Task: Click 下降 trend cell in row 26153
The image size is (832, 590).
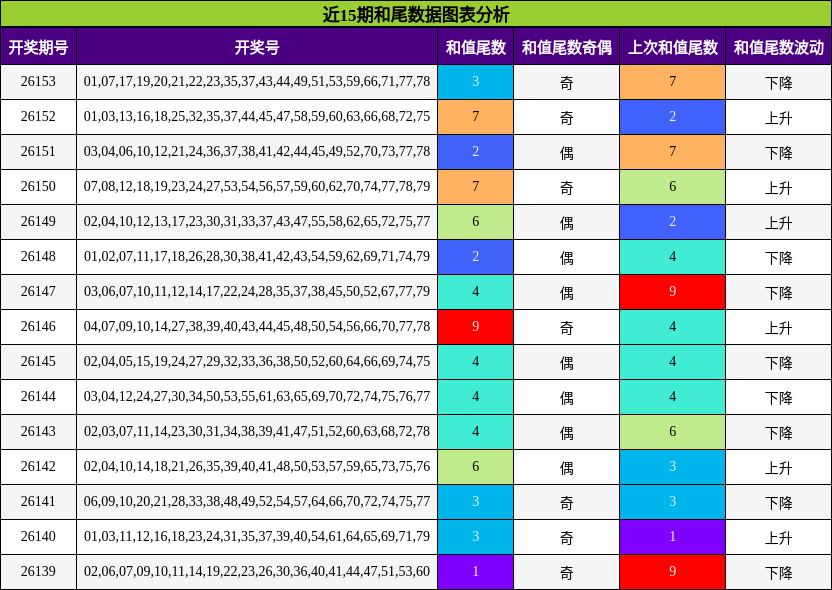Action: coord(778,82)
